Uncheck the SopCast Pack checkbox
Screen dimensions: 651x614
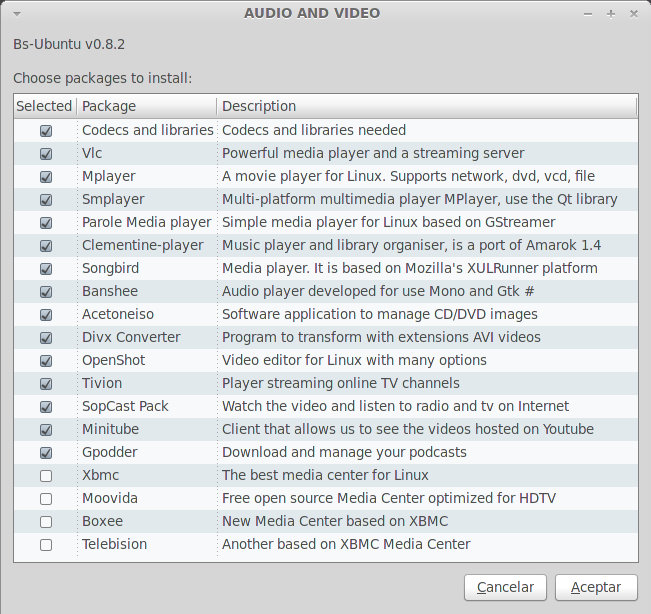[x=46, y=406]
